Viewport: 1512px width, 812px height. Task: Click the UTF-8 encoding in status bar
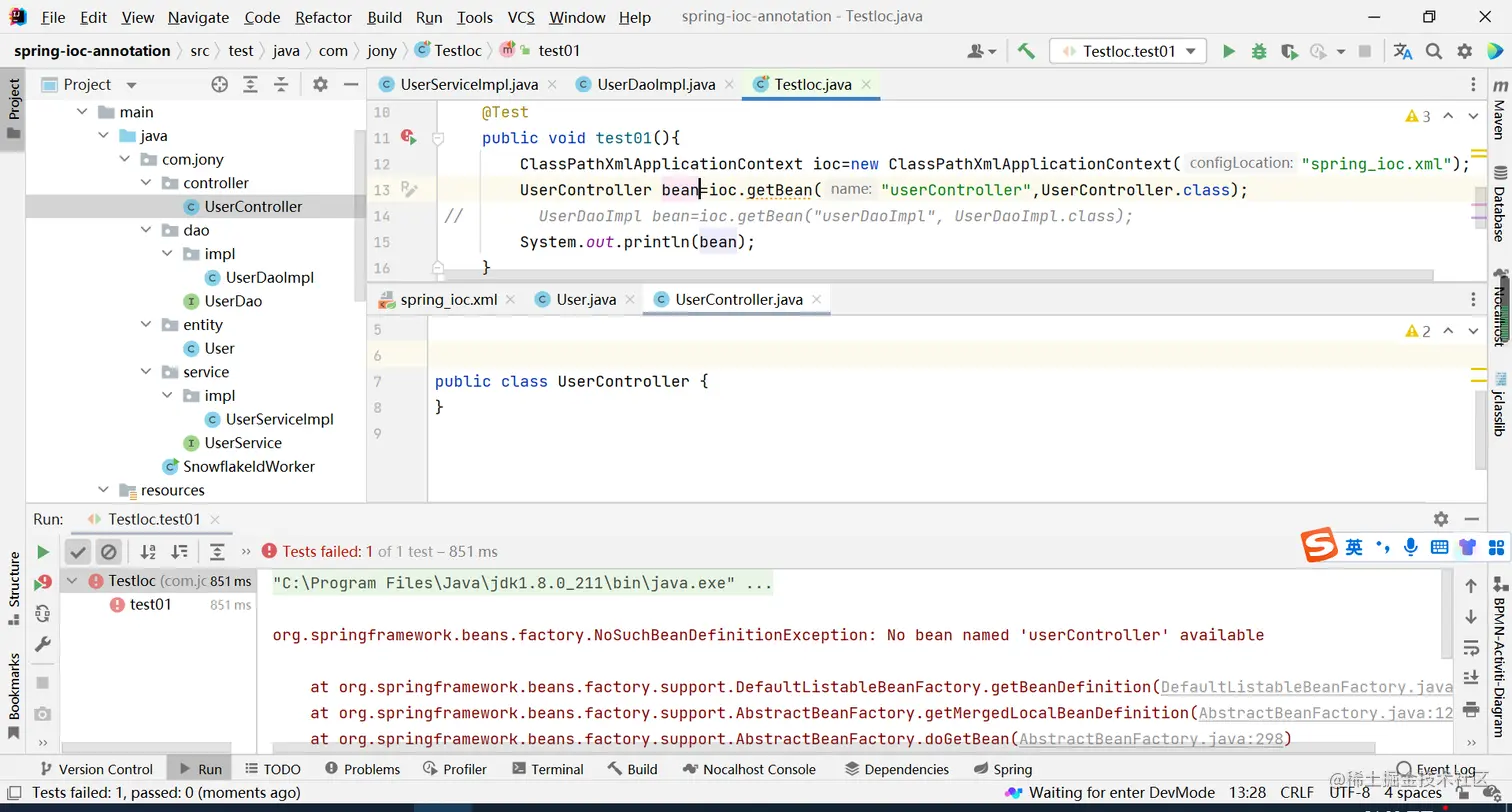(x=1350, y=793)
